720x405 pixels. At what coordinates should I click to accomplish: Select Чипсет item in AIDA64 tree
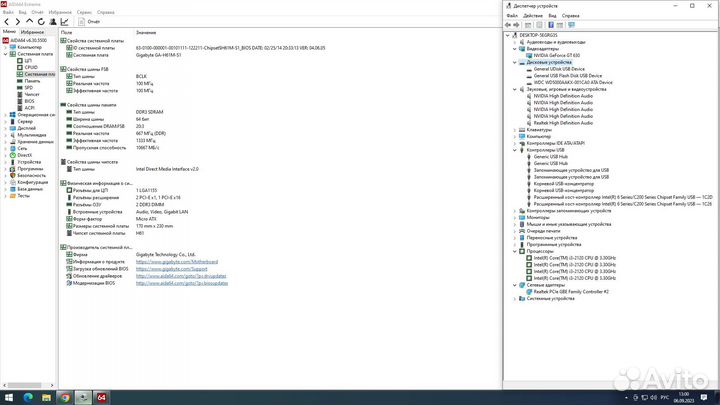[32, 95]
